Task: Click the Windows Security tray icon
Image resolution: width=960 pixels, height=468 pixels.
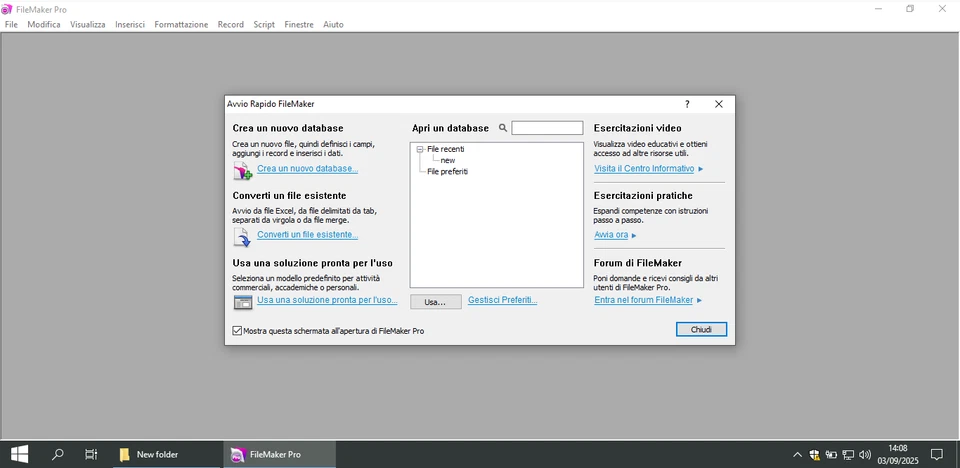Action: click(x=814, y=455)
